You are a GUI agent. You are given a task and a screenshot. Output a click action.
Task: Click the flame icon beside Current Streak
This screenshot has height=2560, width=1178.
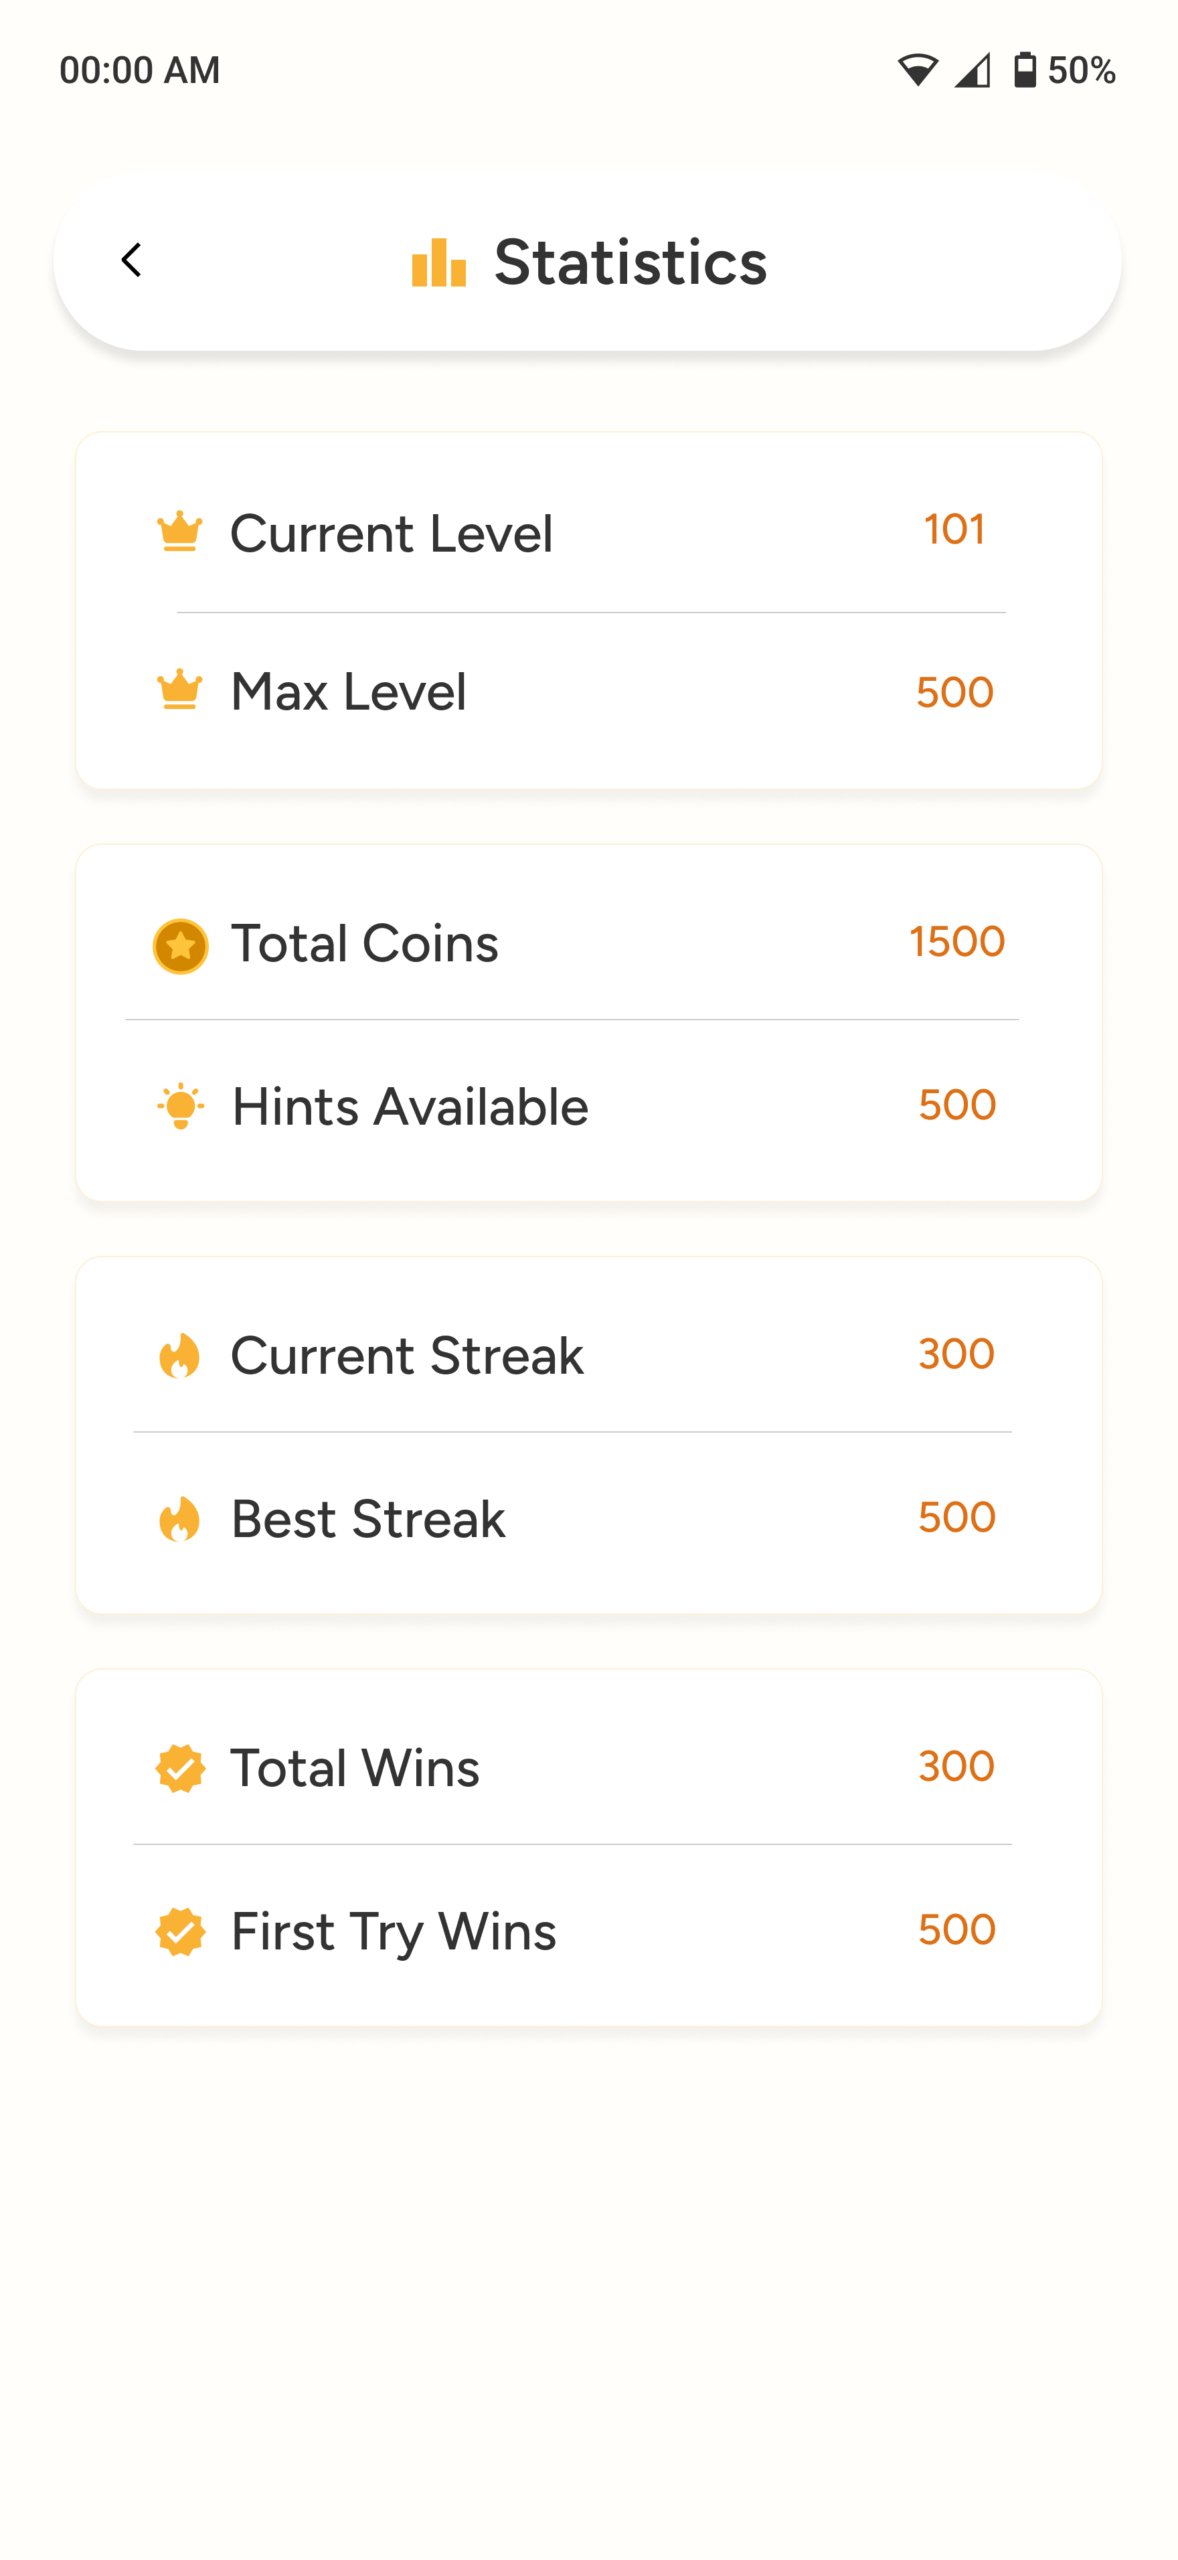[180, 1356]
